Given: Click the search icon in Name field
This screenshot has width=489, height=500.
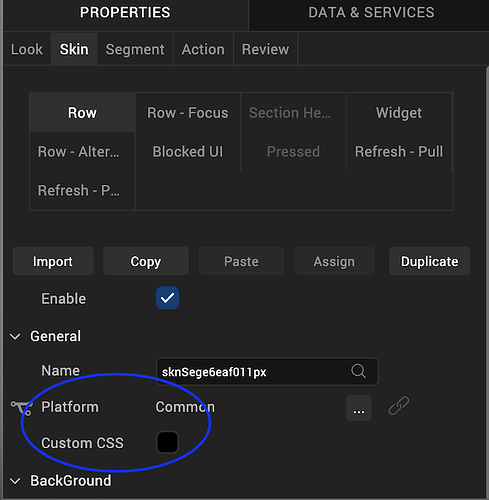Looking at the screenshot, I should tap(358, 371).
